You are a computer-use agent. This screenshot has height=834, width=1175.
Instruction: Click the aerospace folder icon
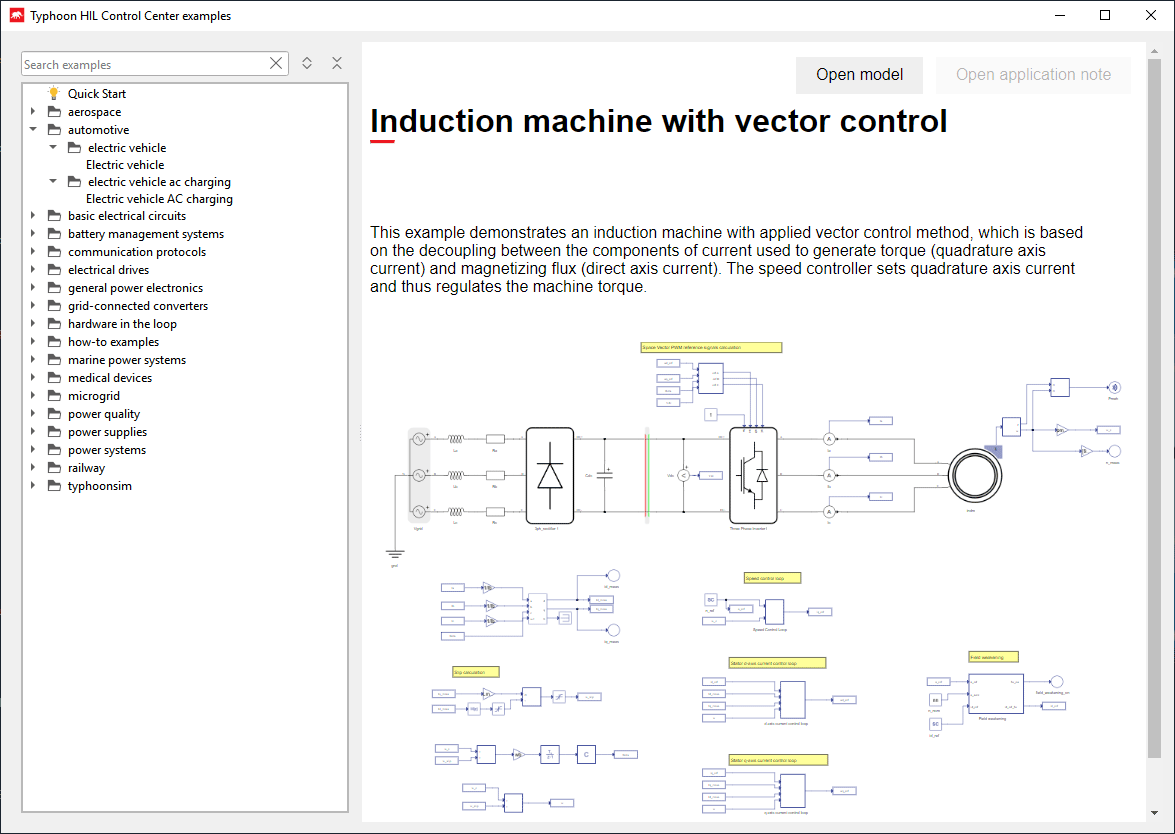[x=54, y=112]
